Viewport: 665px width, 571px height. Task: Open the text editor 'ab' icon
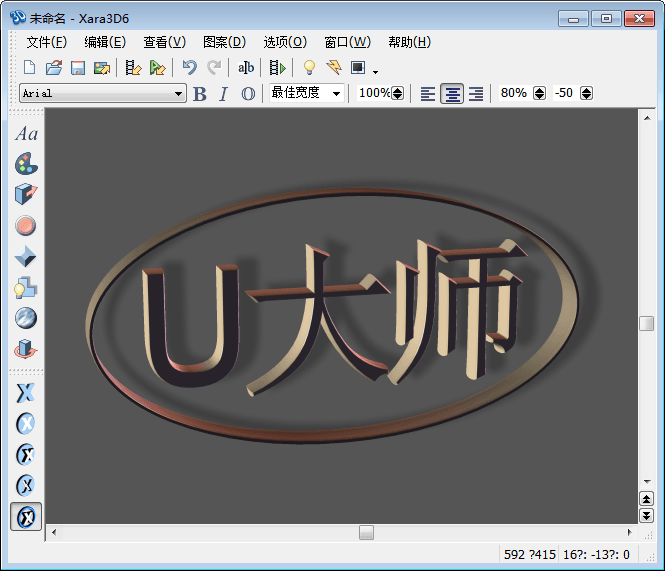[246, 67]
